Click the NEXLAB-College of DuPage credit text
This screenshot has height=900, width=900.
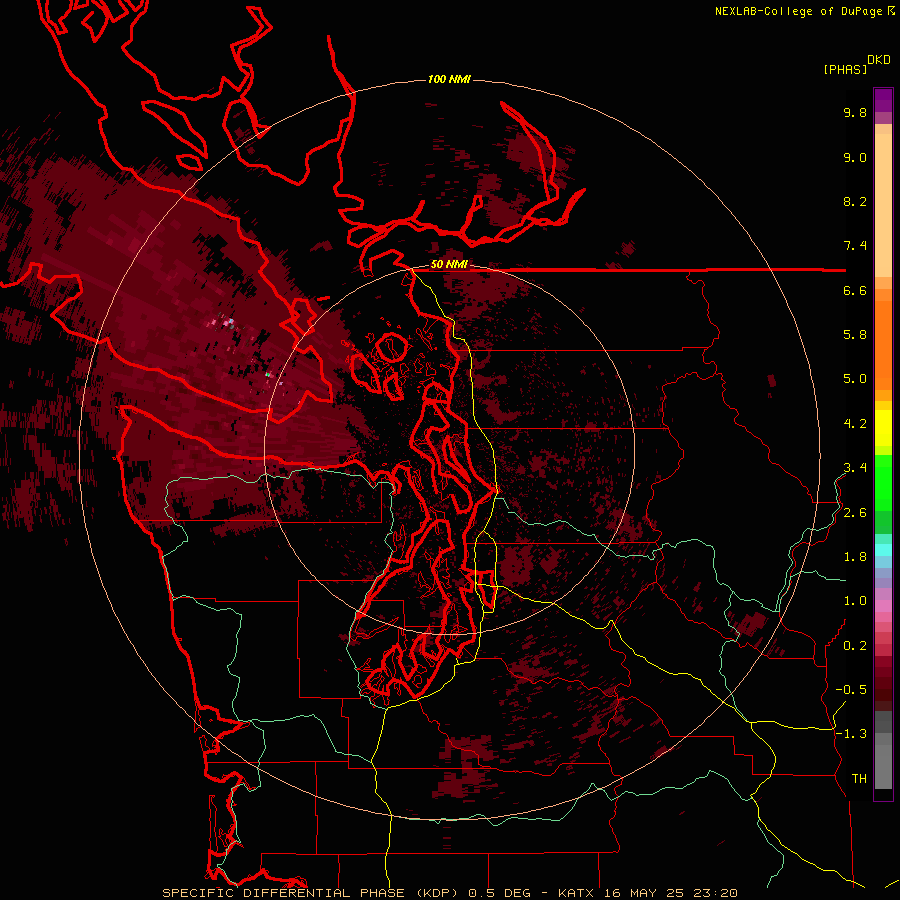pos(799,11)
